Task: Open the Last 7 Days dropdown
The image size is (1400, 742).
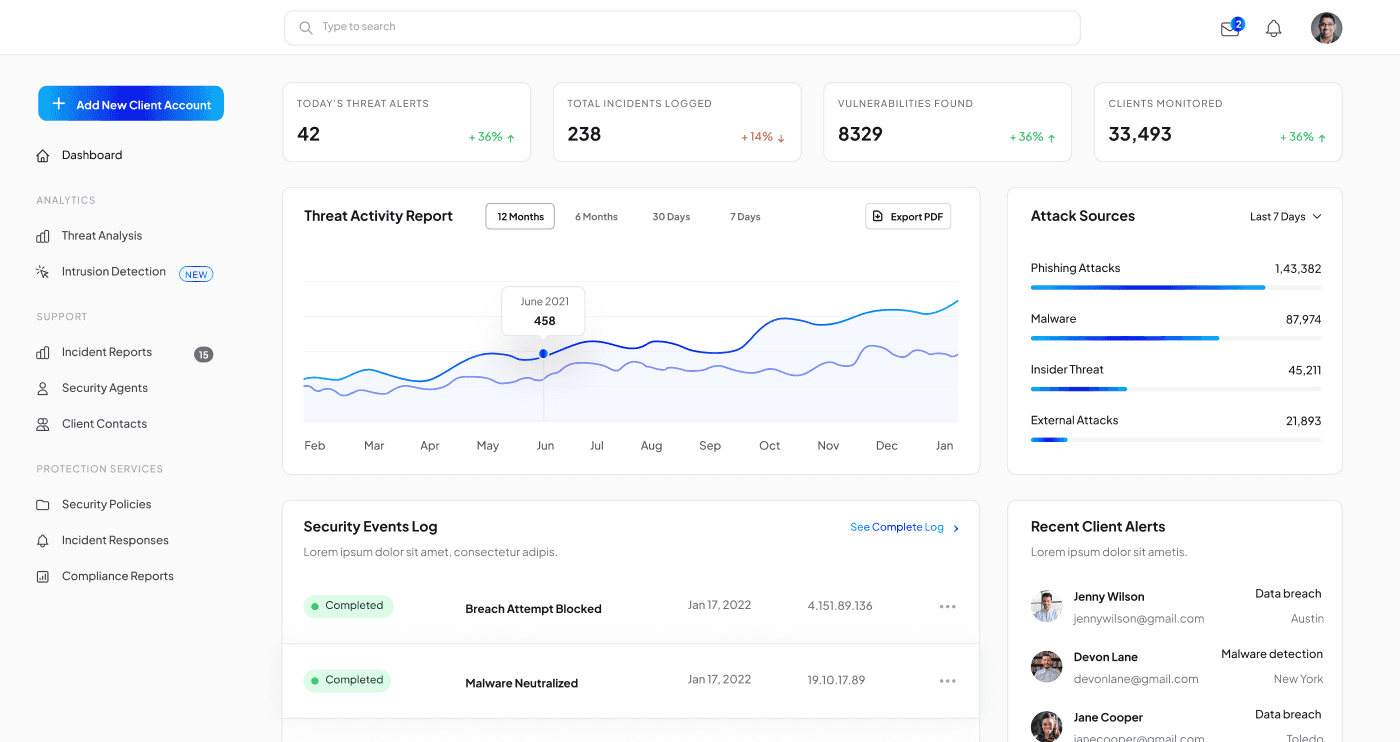Action: tap(1285, 216)
